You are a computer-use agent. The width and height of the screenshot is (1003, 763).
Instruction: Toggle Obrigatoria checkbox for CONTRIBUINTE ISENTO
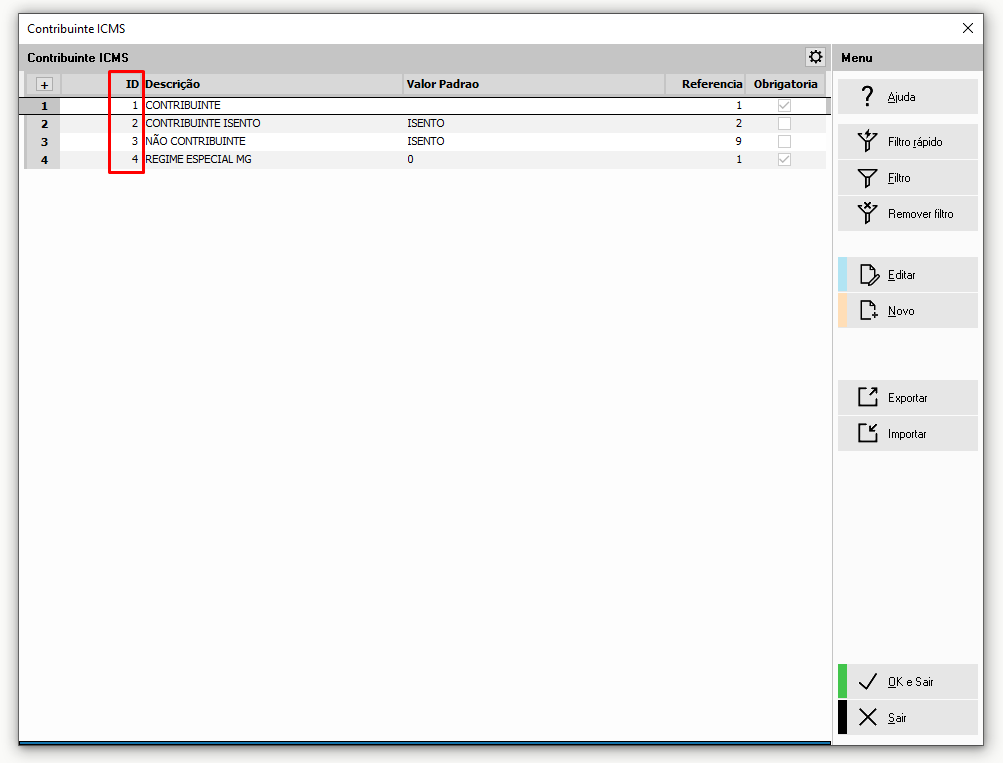(x=784, y=123)
